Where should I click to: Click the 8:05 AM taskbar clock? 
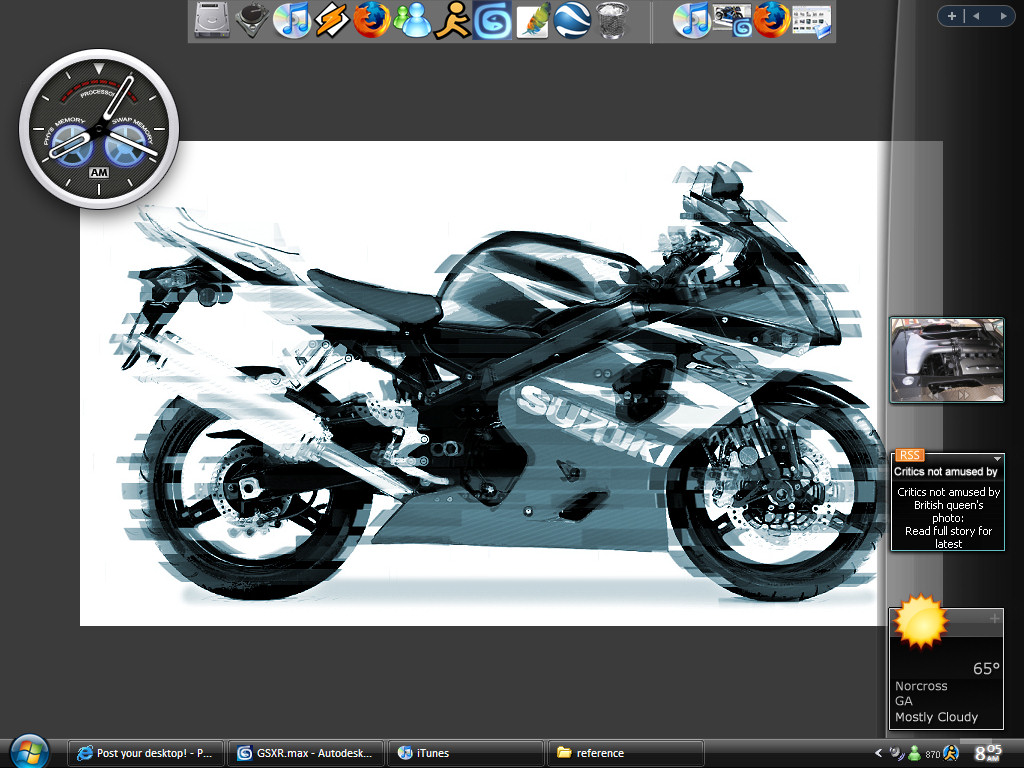coord(988,753)
